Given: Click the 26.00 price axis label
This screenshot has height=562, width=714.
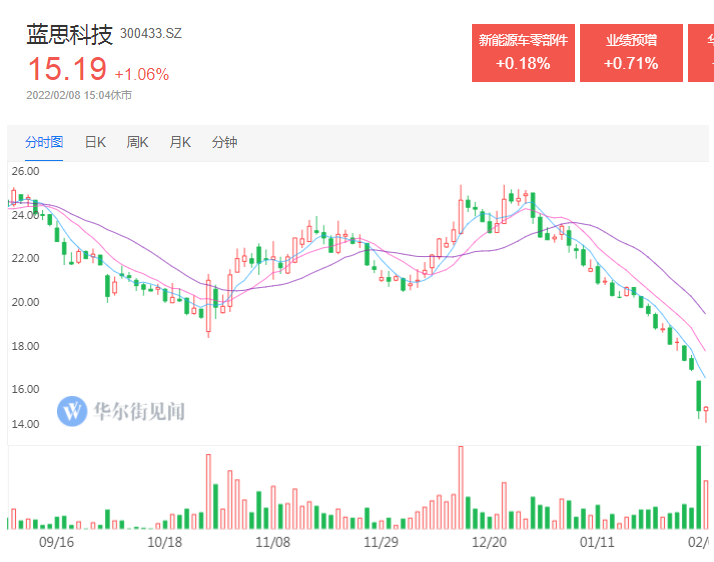Looking at the screenshot, I should pyautogui.click(x=25, y=171).
